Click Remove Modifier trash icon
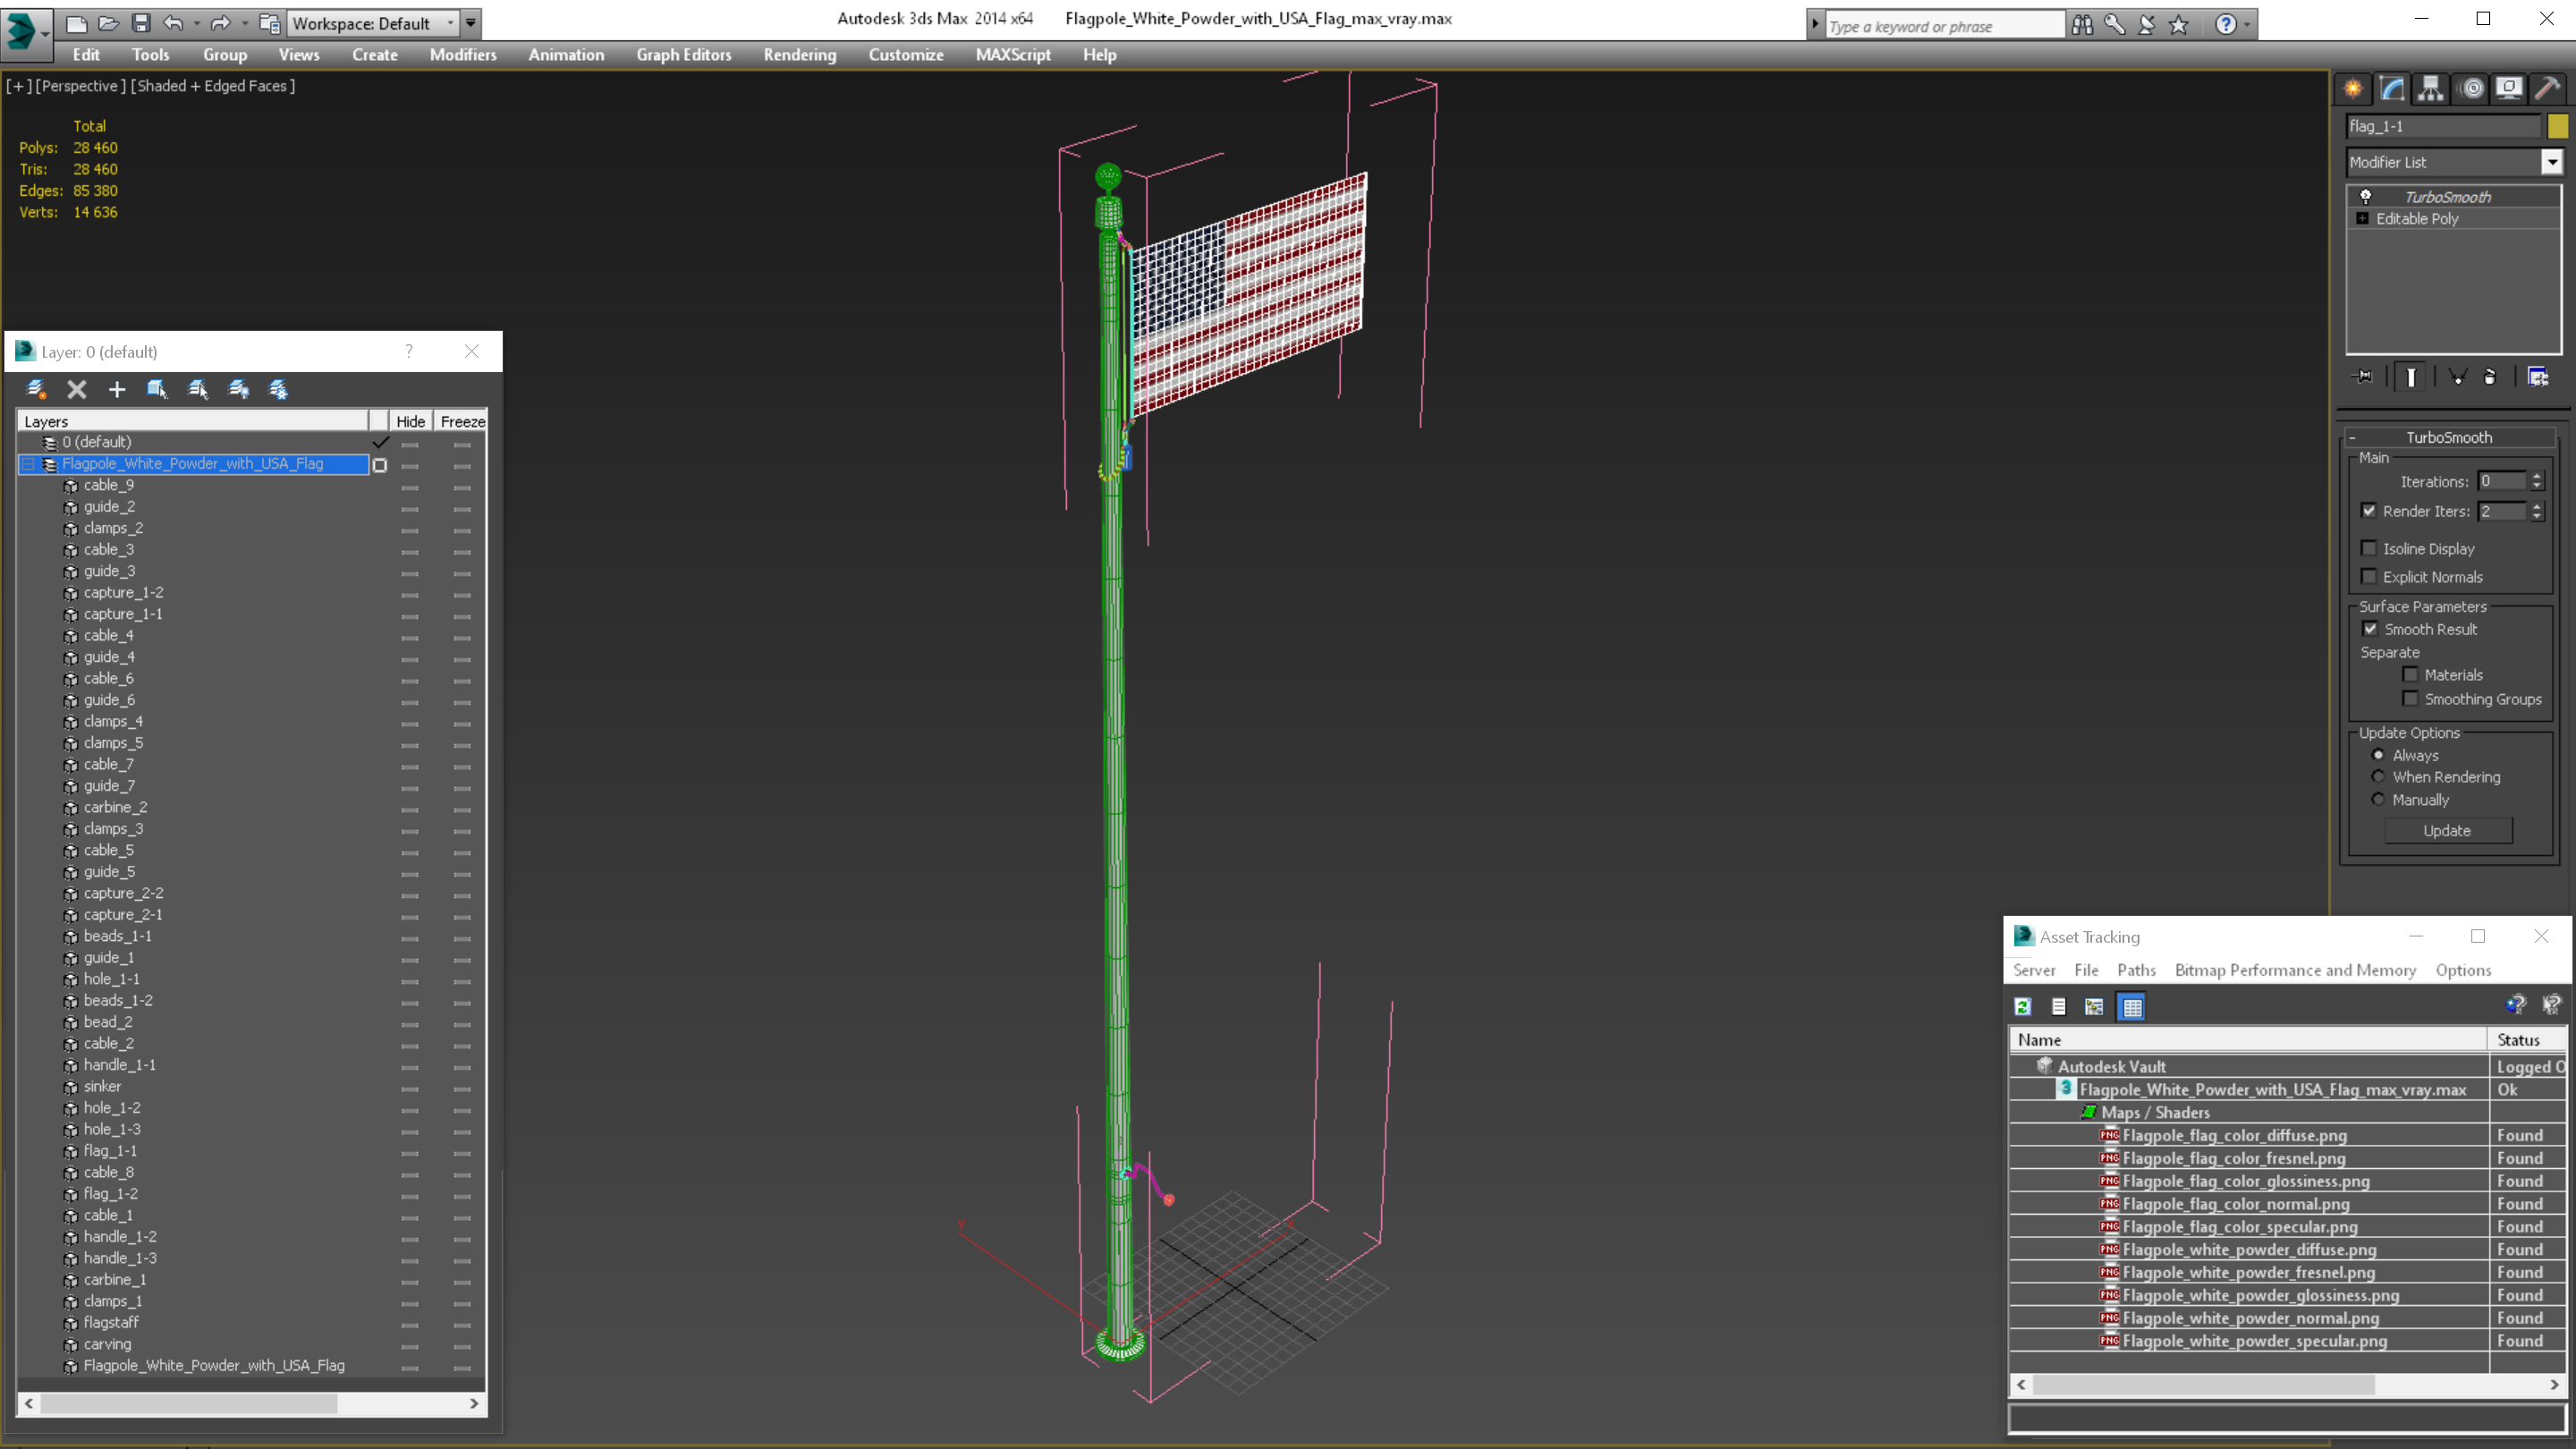Image resolution: width=2576 pixels, height=1449 pixels. coord(2490,377)
